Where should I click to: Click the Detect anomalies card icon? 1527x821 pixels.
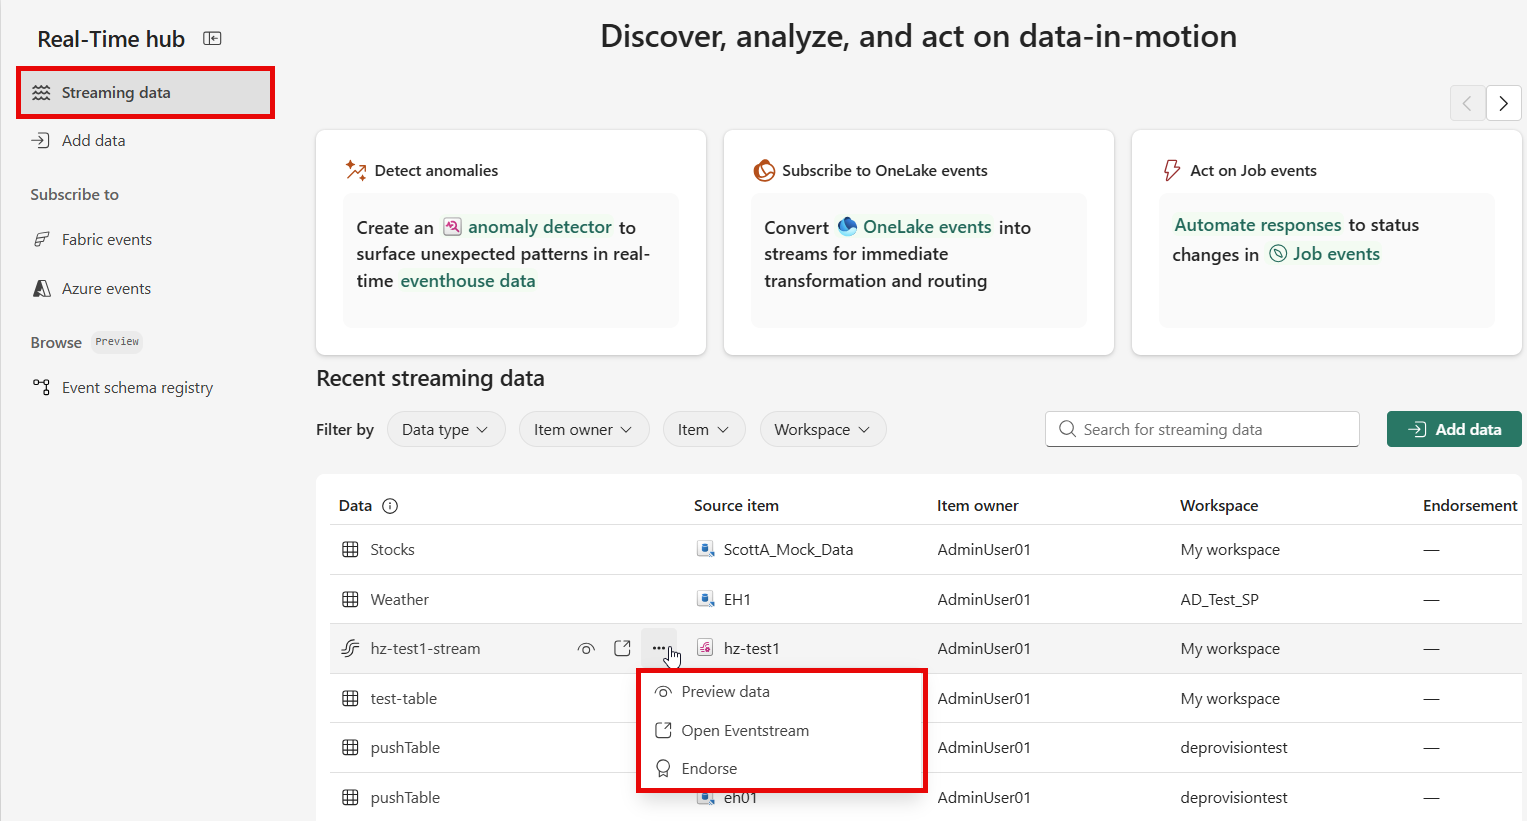tap(355, 170)
